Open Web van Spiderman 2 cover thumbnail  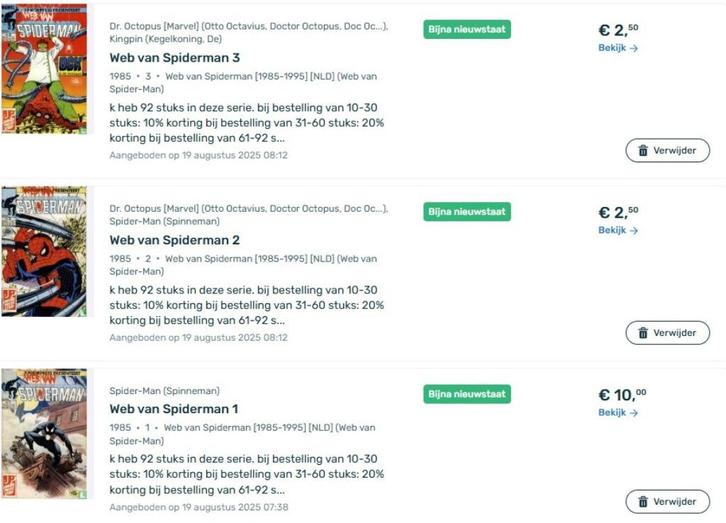coord(44,251)
